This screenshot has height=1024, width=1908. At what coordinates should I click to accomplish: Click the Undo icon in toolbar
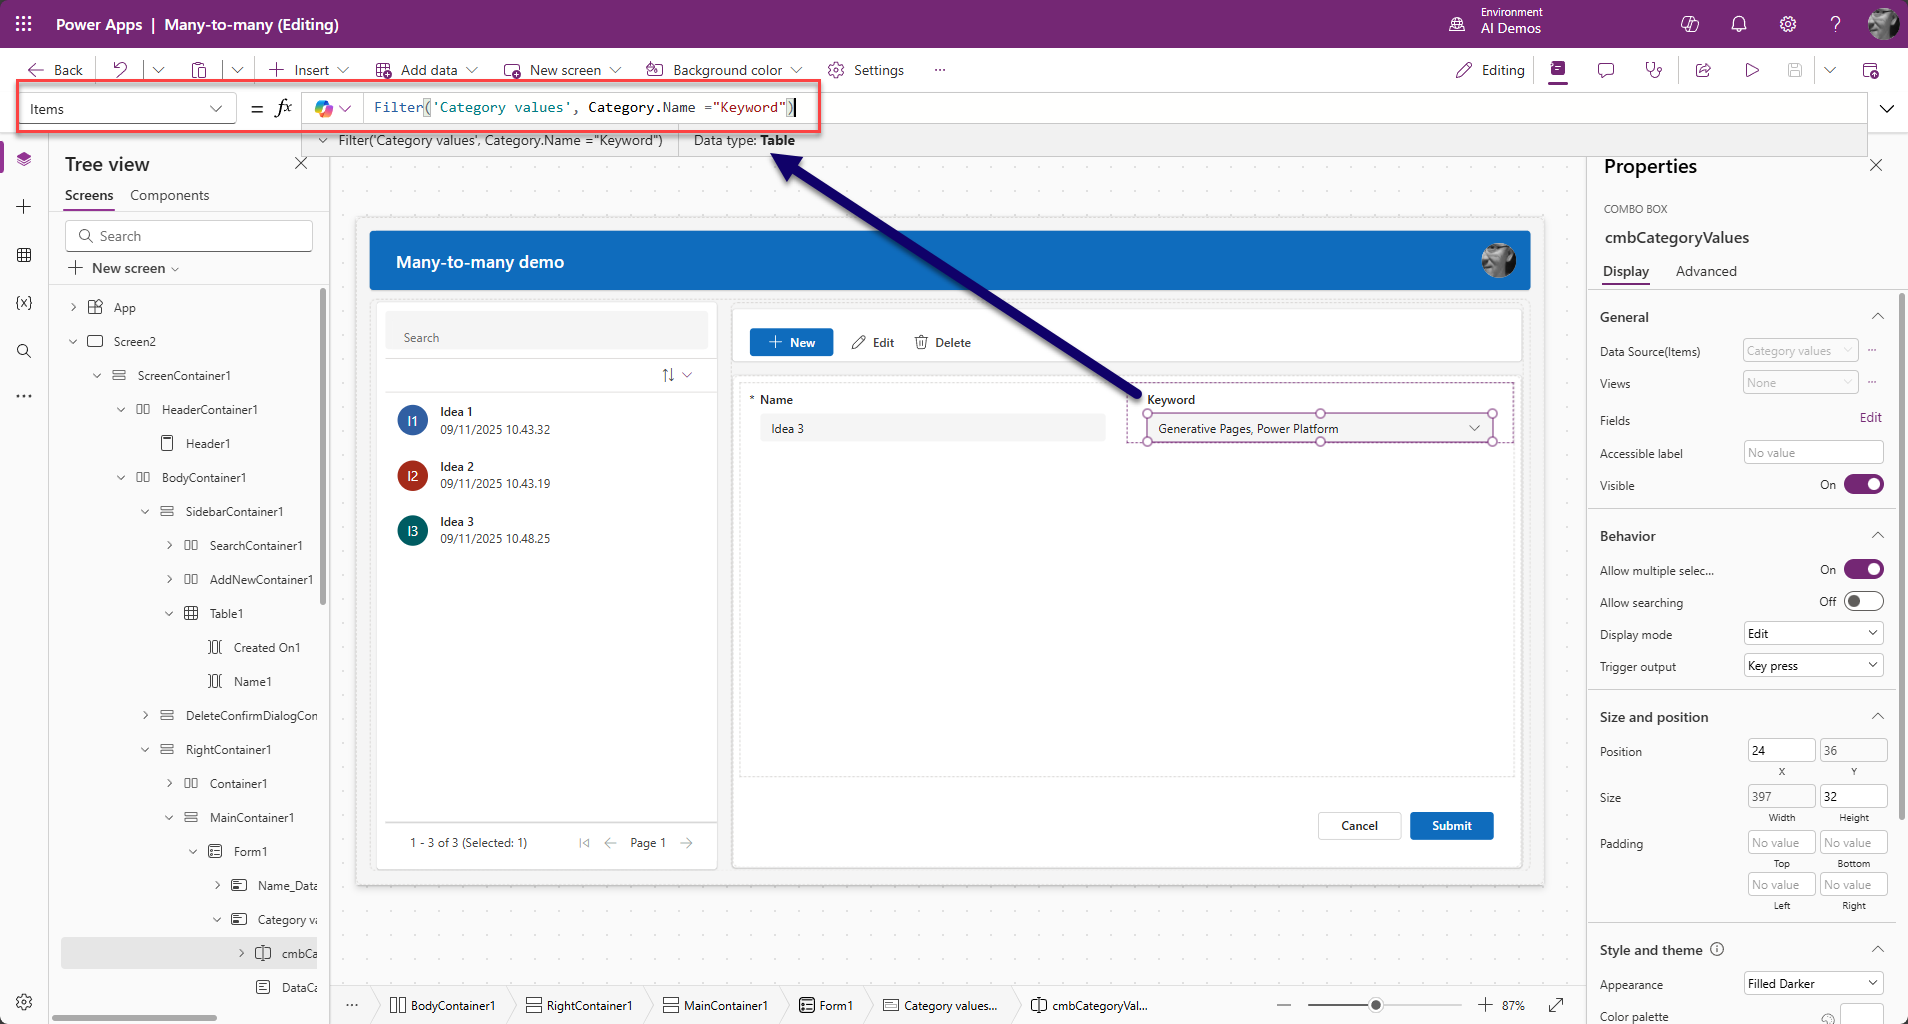(x=120, y=70)
